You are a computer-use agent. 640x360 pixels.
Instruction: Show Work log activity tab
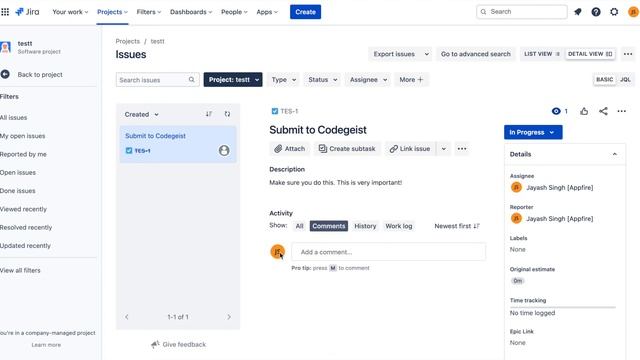click(399, 226)
